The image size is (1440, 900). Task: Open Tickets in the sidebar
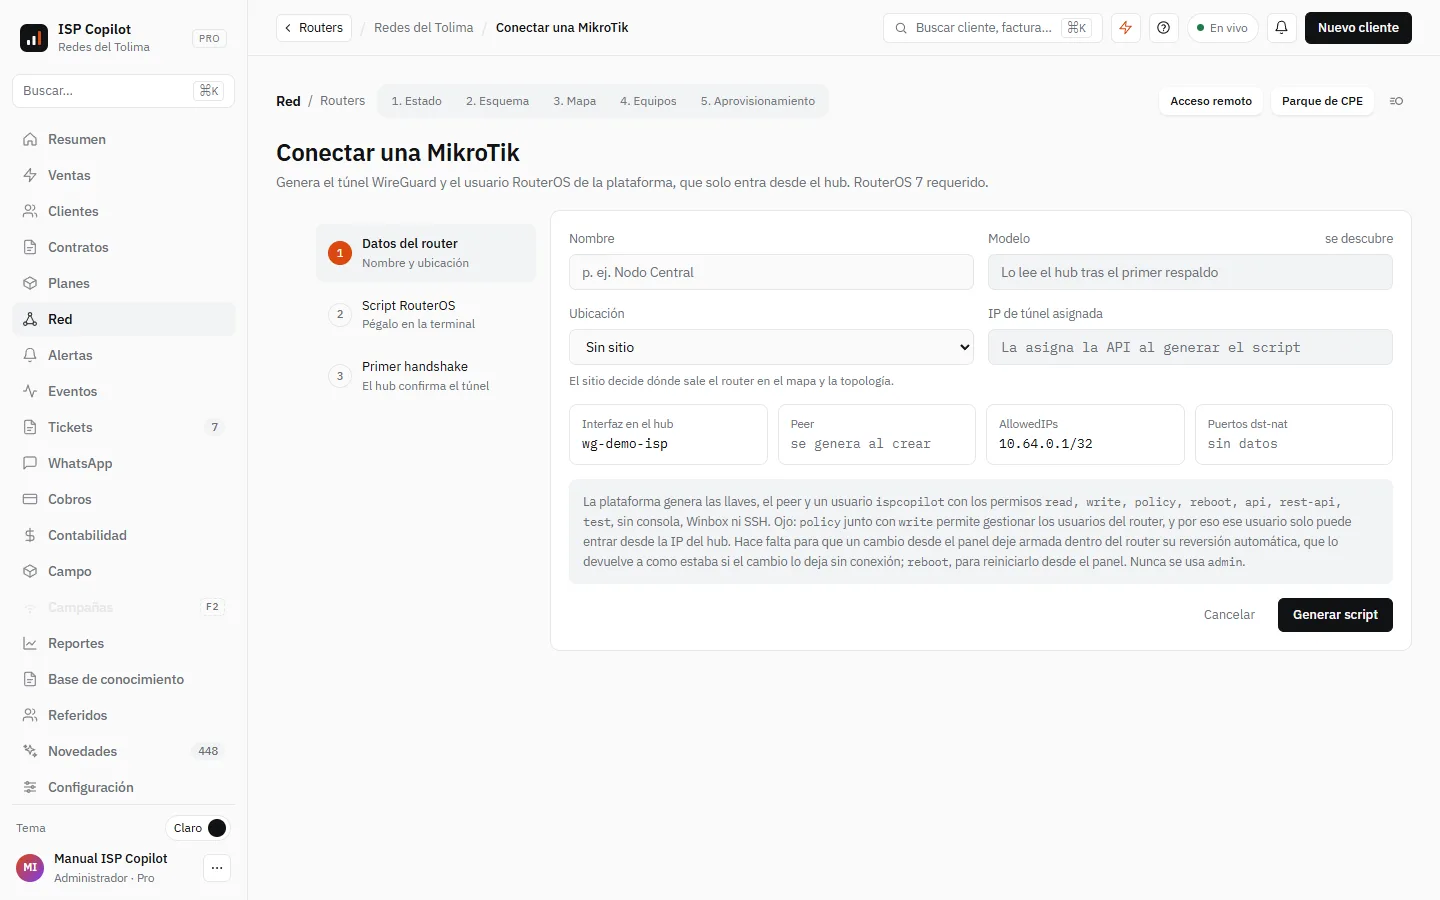123,427
